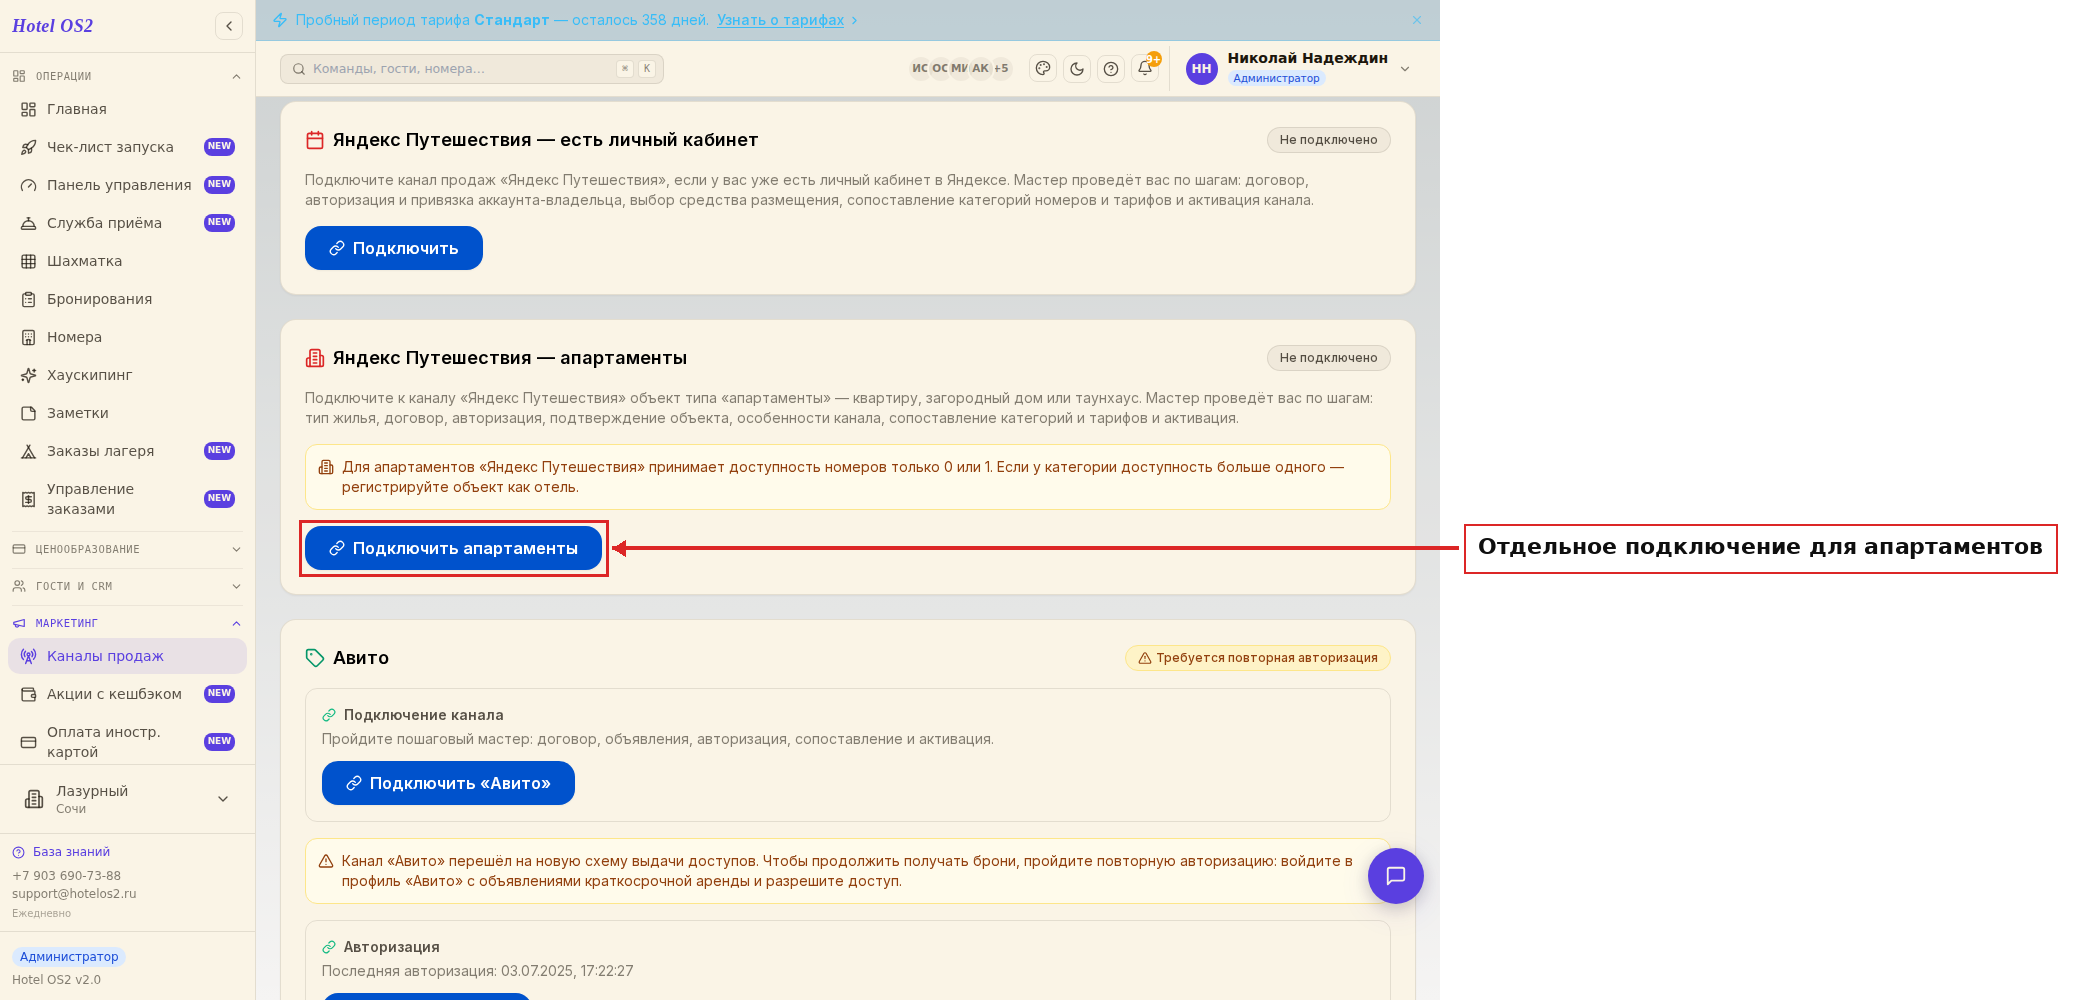Click the grid icon beside Шахматка
Viewport: 2081px width, 1000px height.
(x=29, y=261)
